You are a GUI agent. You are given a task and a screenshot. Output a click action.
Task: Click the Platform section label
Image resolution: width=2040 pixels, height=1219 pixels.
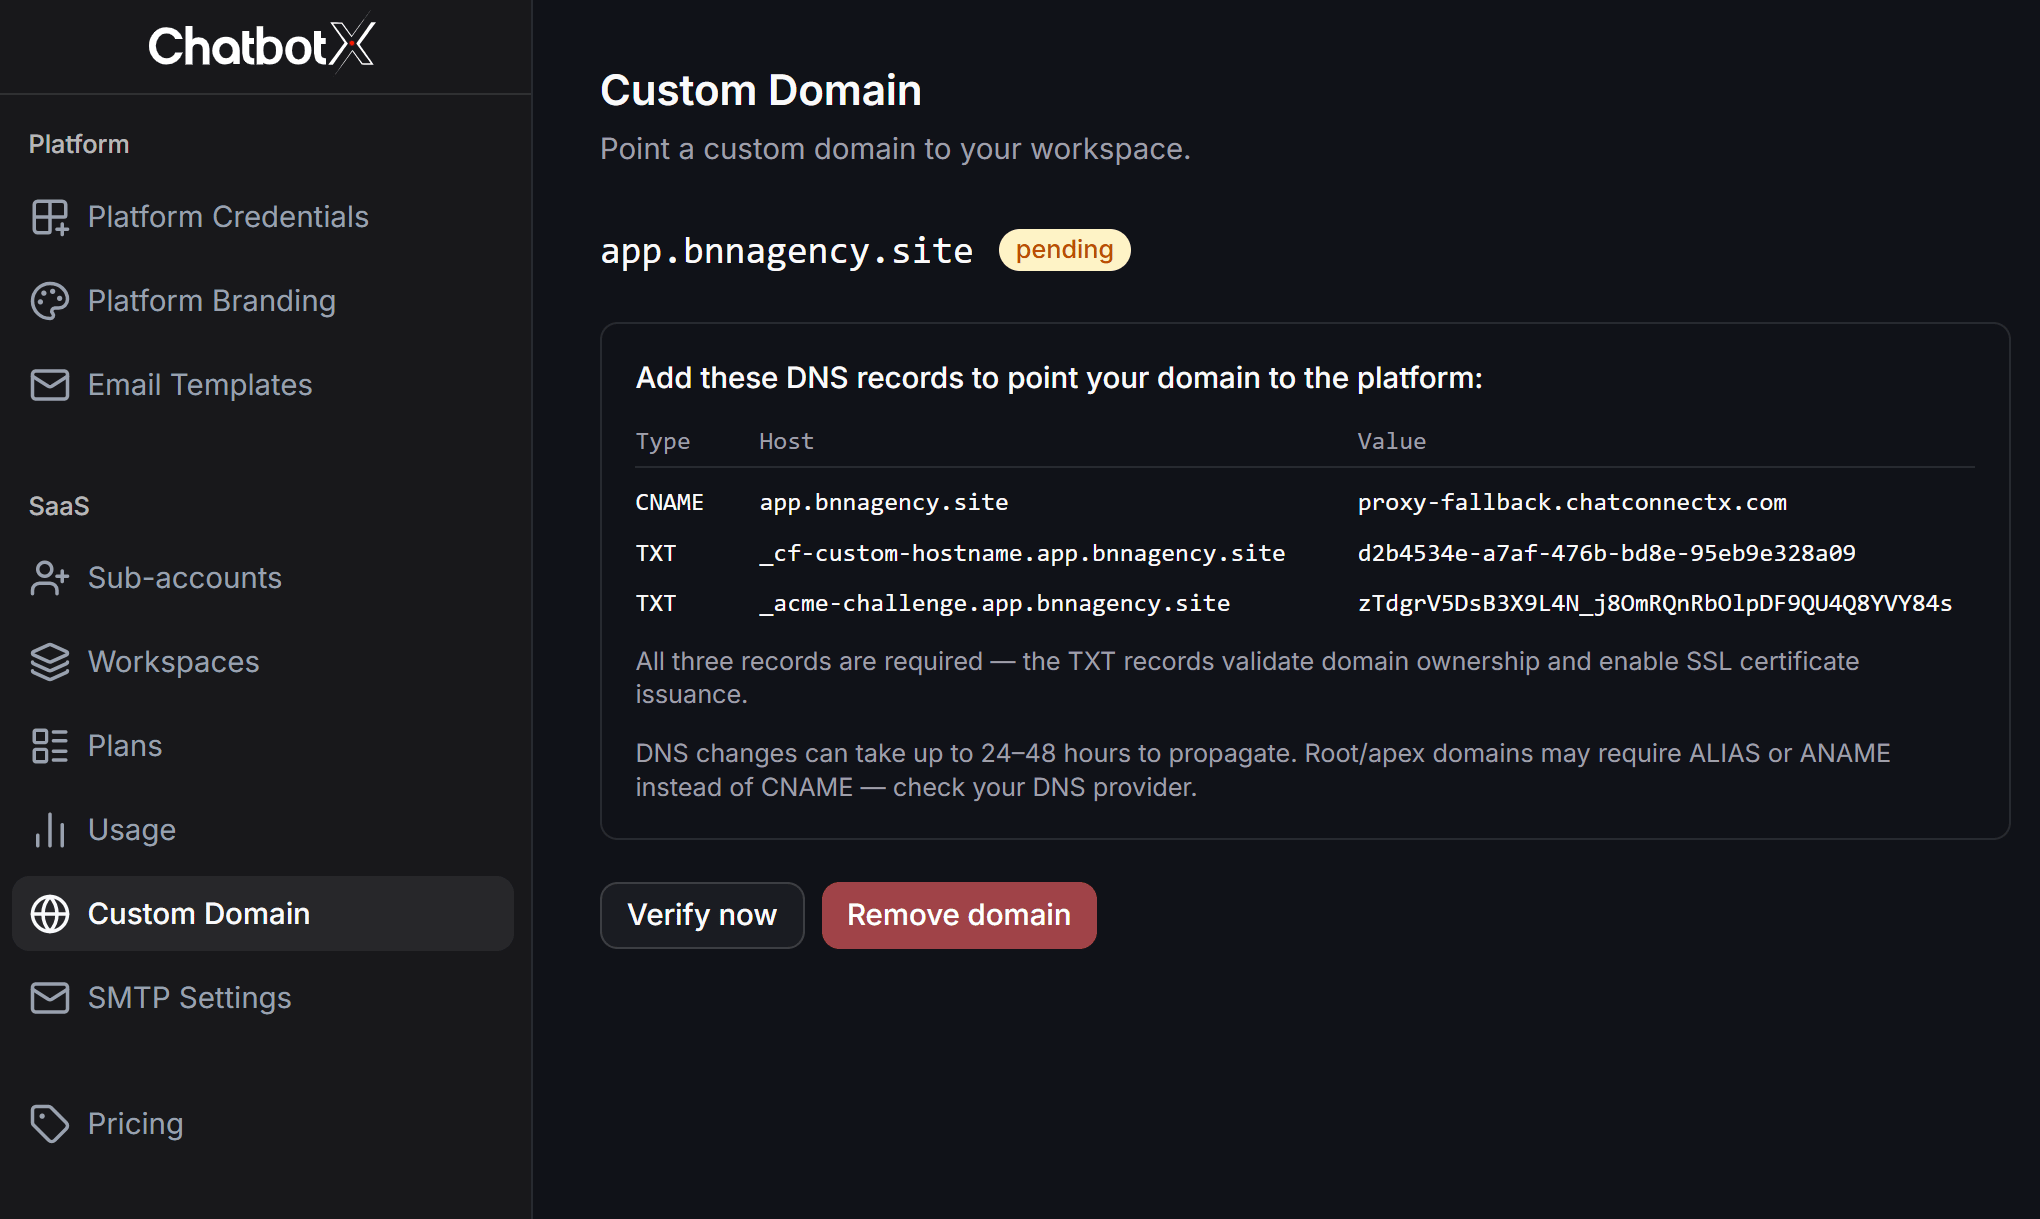coord(79,144)
